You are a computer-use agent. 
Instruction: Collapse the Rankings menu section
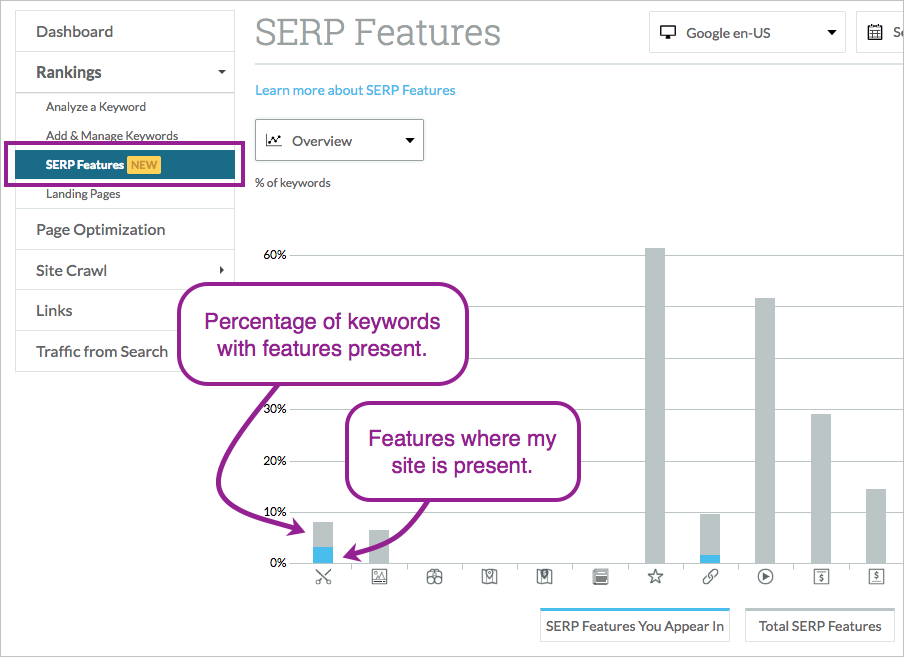click(221, 72)
